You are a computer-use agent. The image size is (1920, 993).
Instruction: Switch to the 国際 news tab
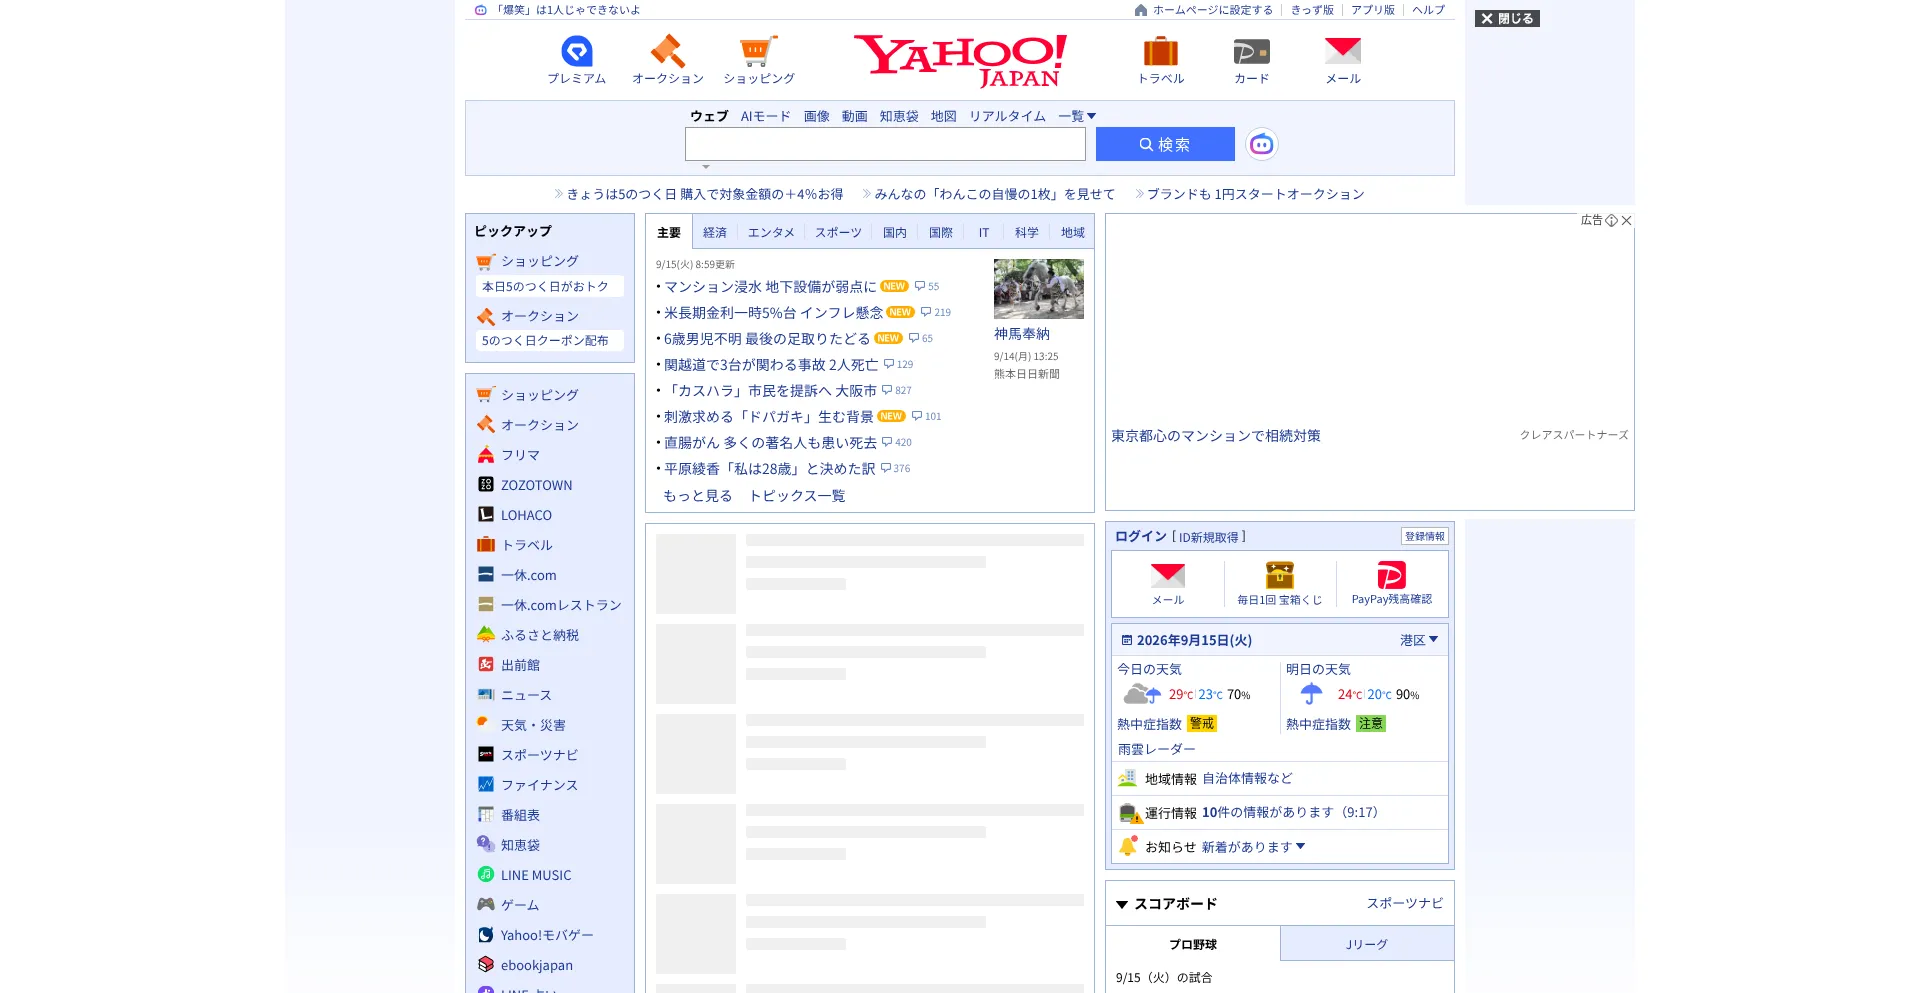tap(941, 233)
